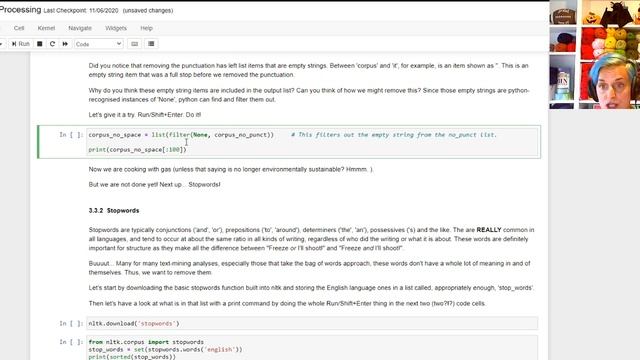640x360 pixels.
Task: Open the Cell menu
Action: click(x=19, y=28)
